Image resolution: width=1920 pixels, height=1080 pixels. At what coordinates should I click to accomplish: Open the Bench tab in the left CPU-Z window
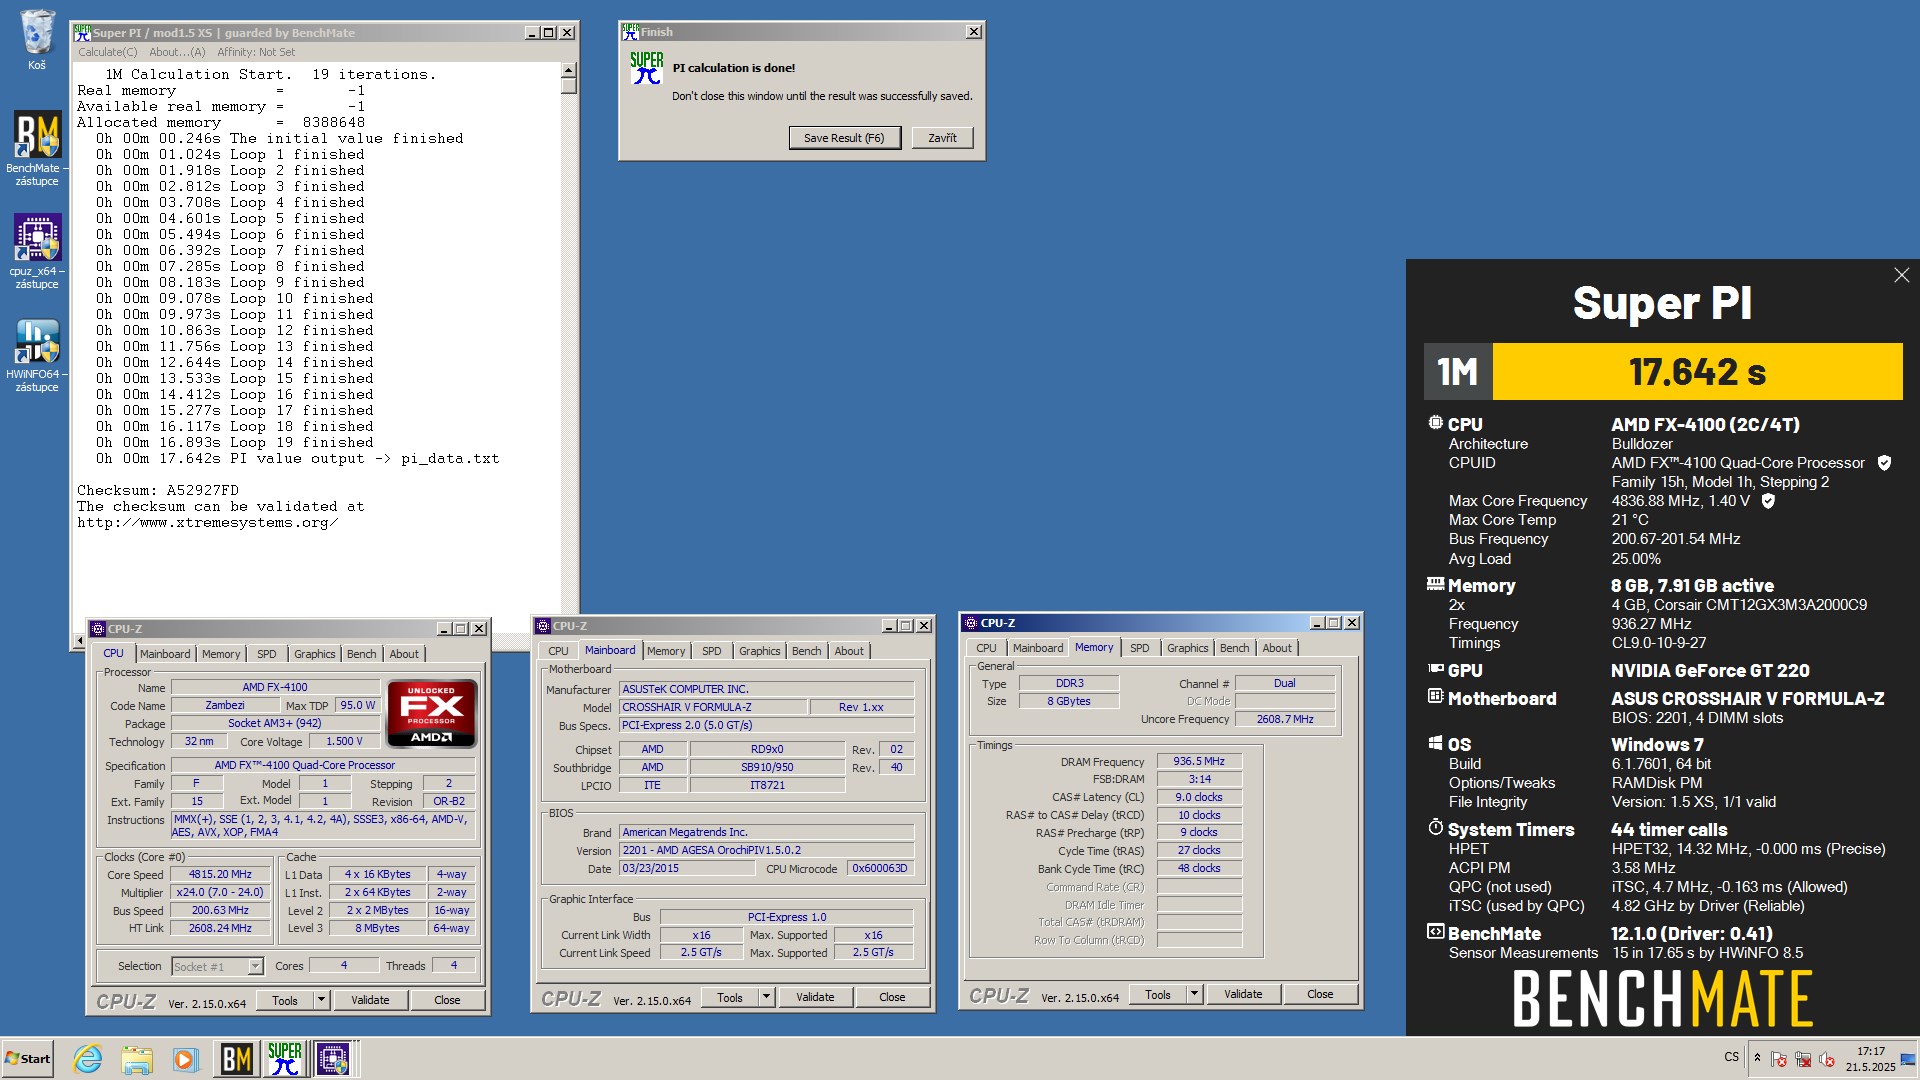tap(362, 654)
